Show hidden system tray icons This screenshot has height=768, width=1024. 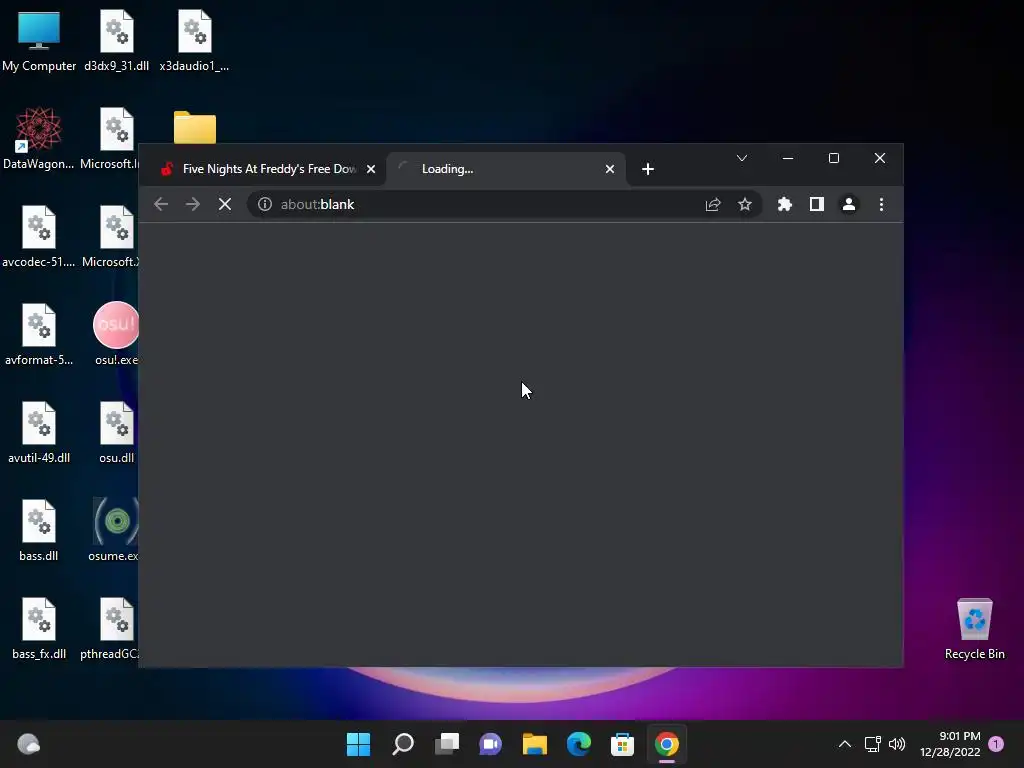(x=844, y=744)
